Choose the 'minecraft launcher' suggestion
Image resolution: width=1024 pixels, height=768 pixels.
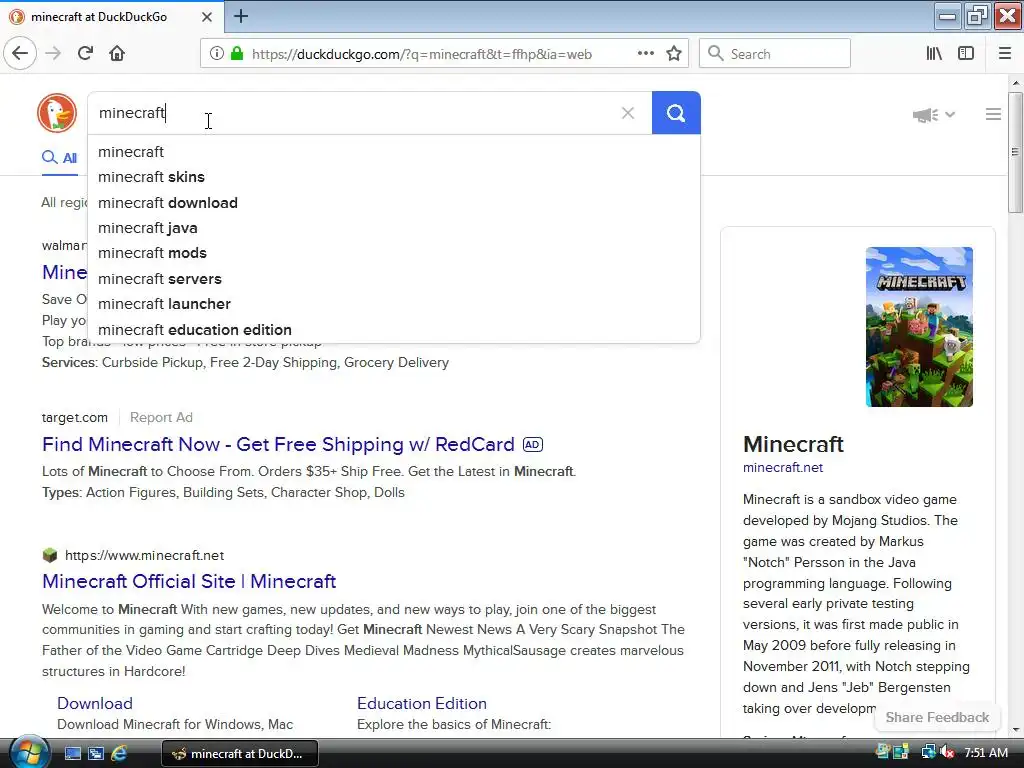pos(394,304)
